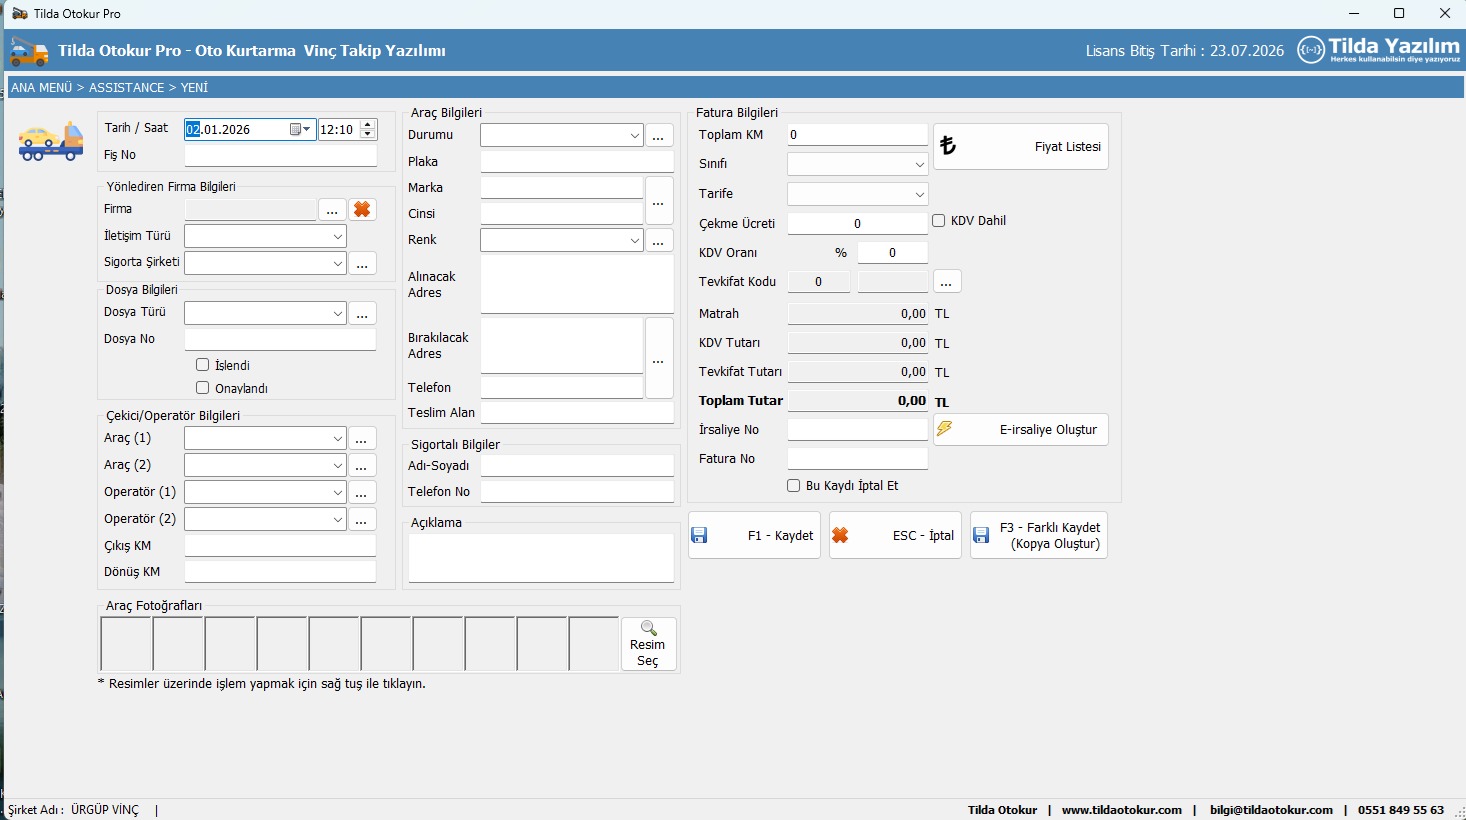The height and width of the screenshot is (820, 1466).
Task: Click E-irsaliye Oluştur lightning button
Action: tap(1020, 430)
